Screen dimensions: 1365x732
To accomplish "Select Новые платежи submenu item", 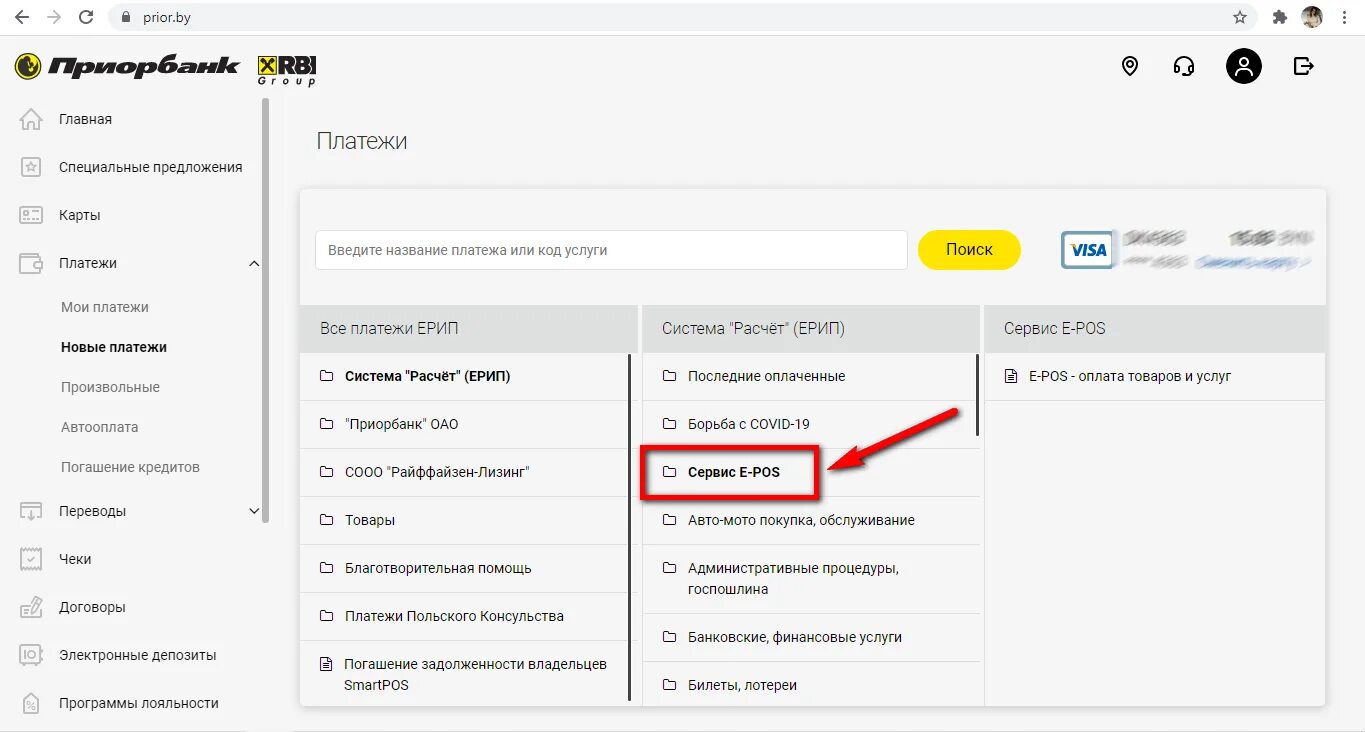I will point(114,347).
